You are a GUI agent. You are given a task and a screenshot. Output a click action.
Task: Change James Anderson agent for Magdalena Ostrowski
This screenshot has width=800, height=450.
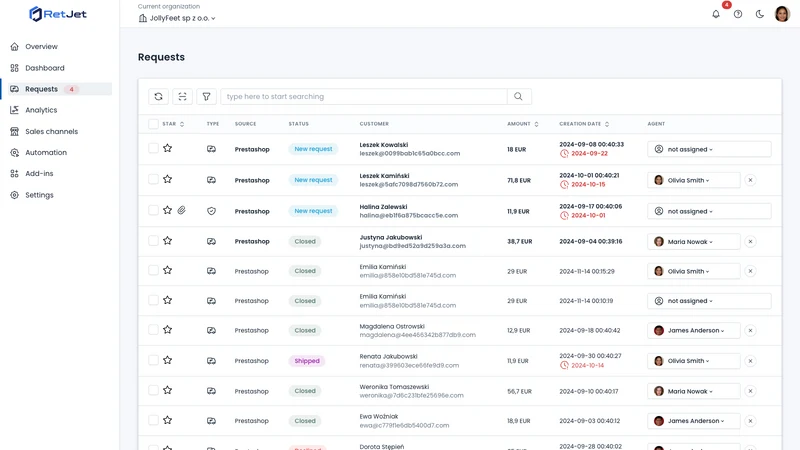(694, 331)
